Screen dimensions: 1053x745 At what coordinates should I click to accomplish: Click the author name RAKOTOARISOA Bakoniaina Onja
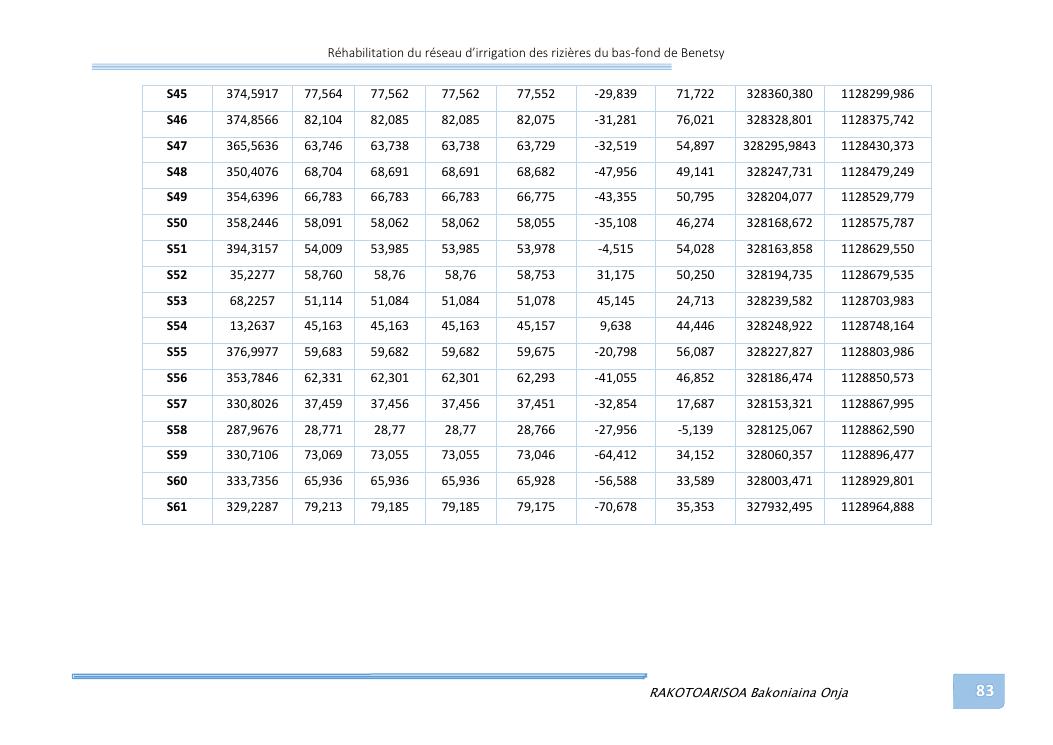click(748, 692)
